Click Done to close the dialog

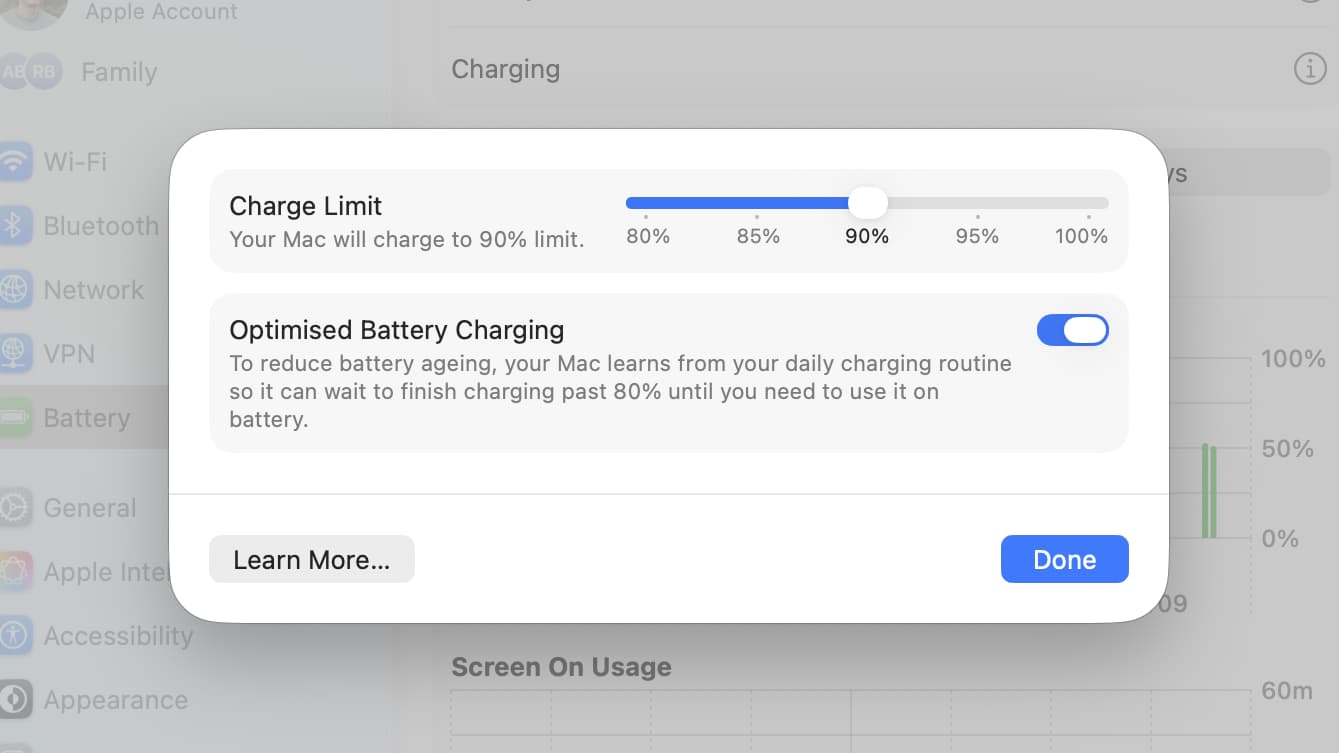pos(1064,559)
